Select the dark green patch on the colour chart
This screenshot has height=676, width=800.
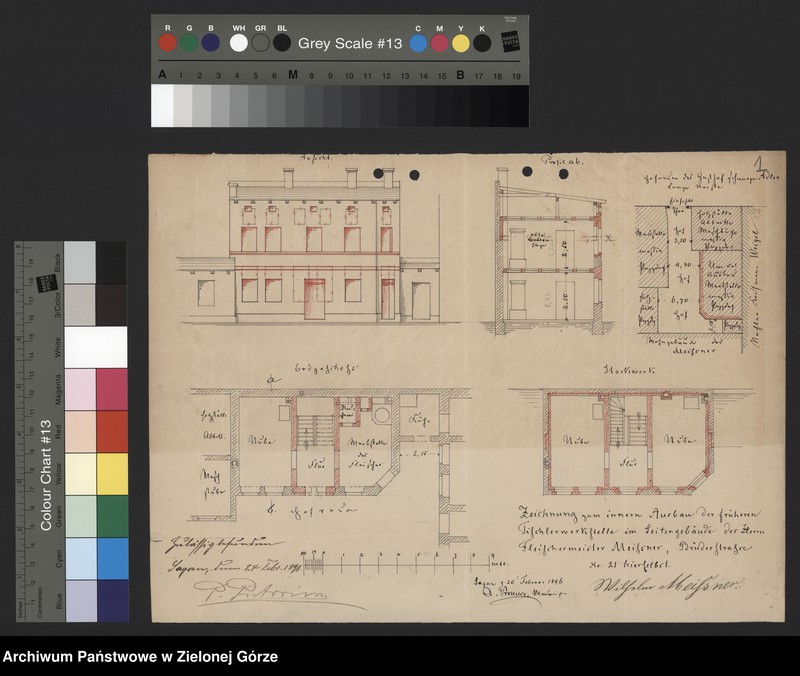pos(112,516)
